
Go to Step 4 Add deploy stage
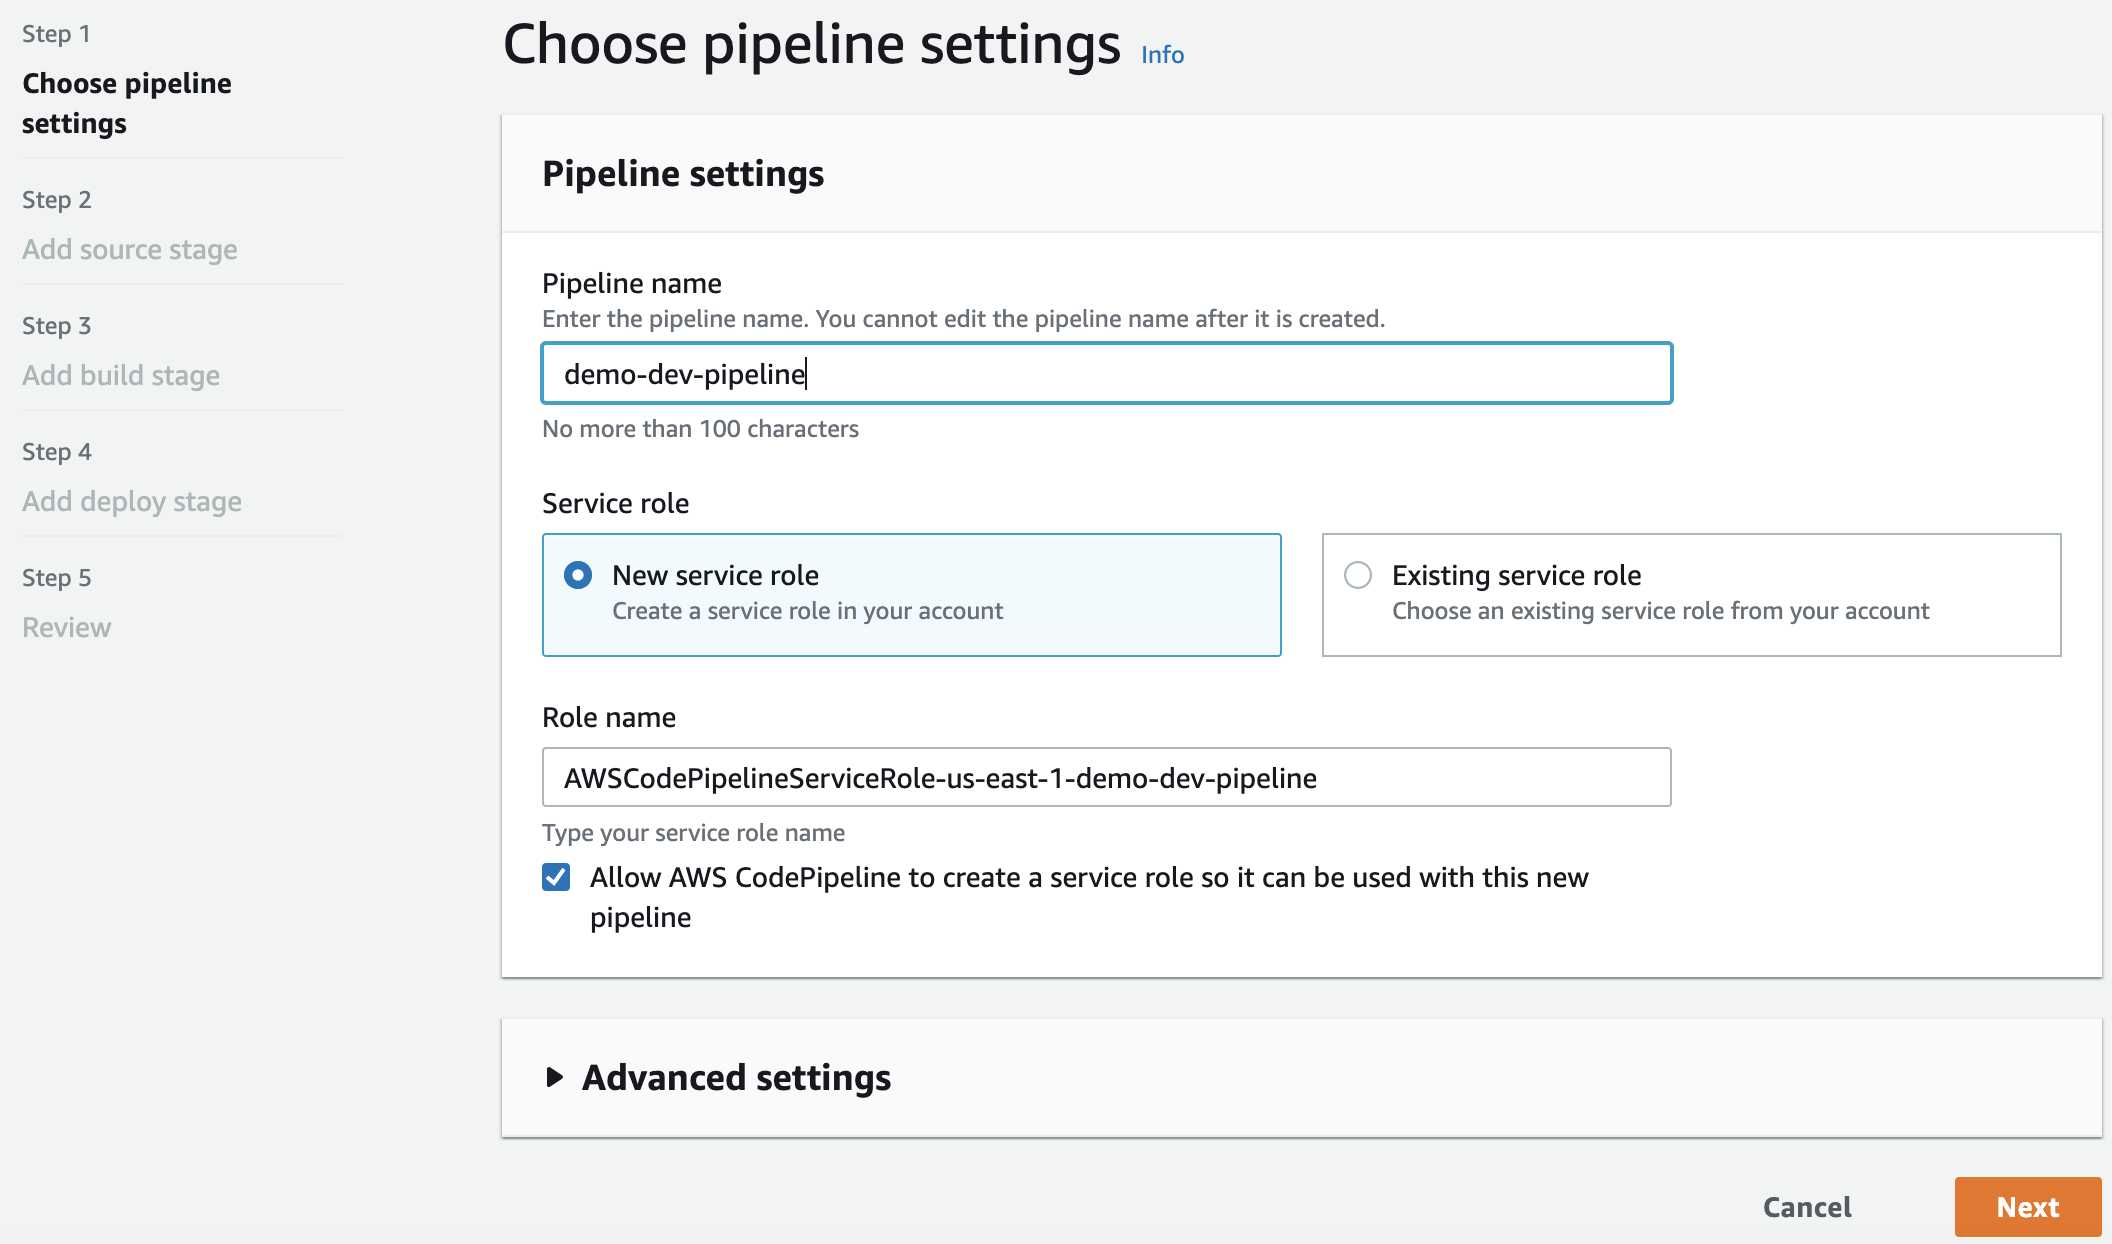(132, 501)
